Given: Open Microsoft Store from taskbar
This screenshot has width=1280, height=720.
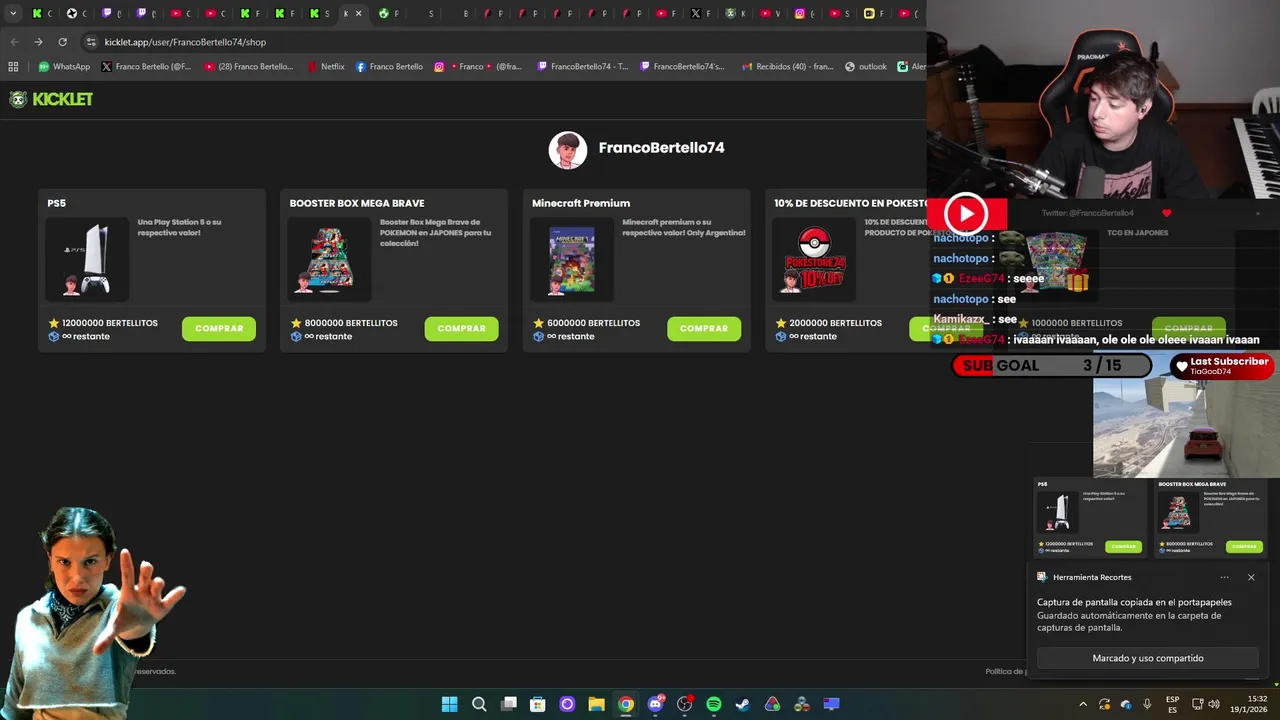Looking at the screenshot, I should [538, 704].
